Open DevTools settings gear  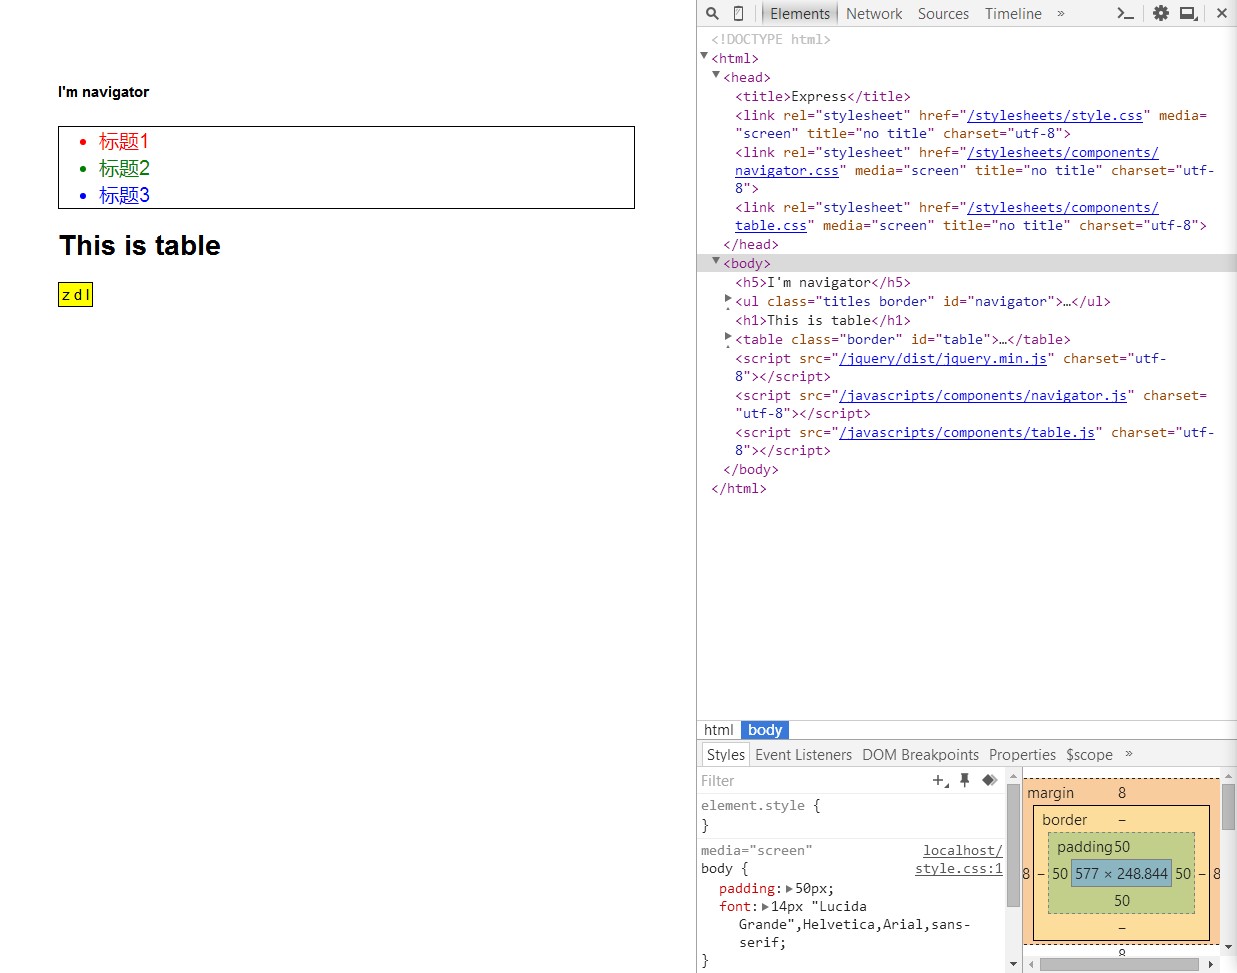1160,13
